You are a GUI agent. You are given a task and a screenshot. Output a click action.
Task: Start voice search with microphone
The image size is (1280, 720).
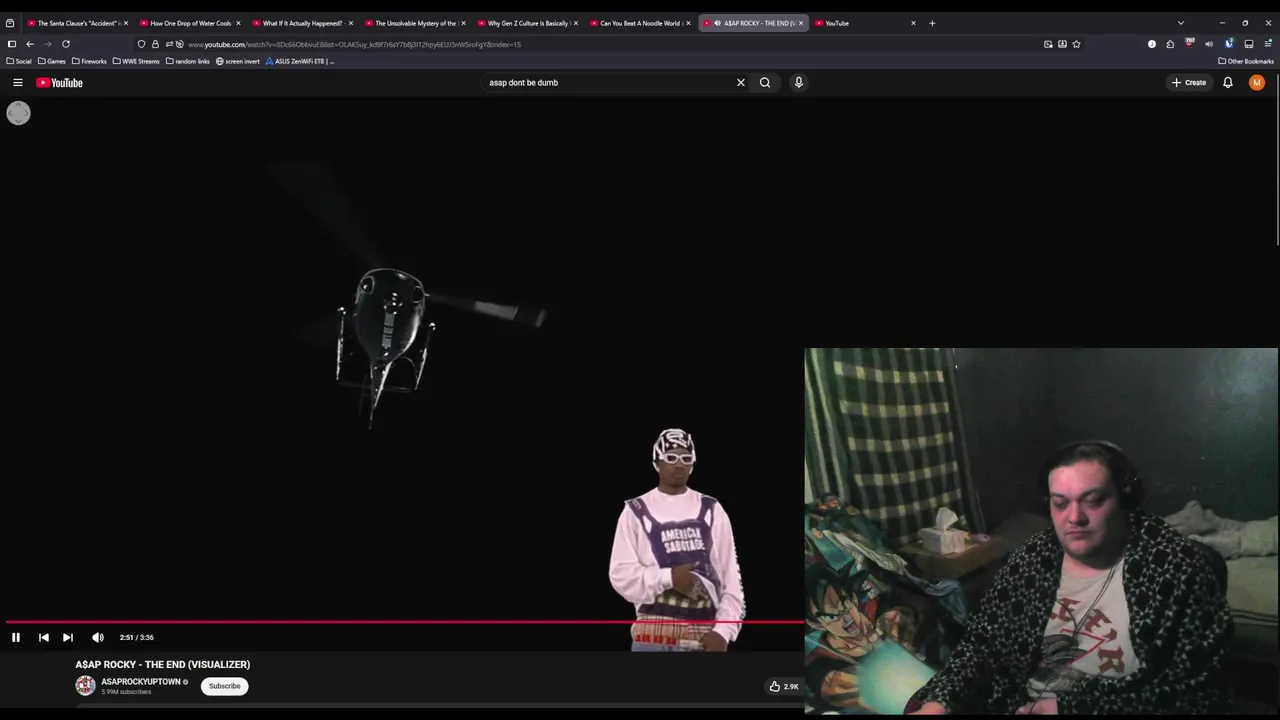(798, 83)
